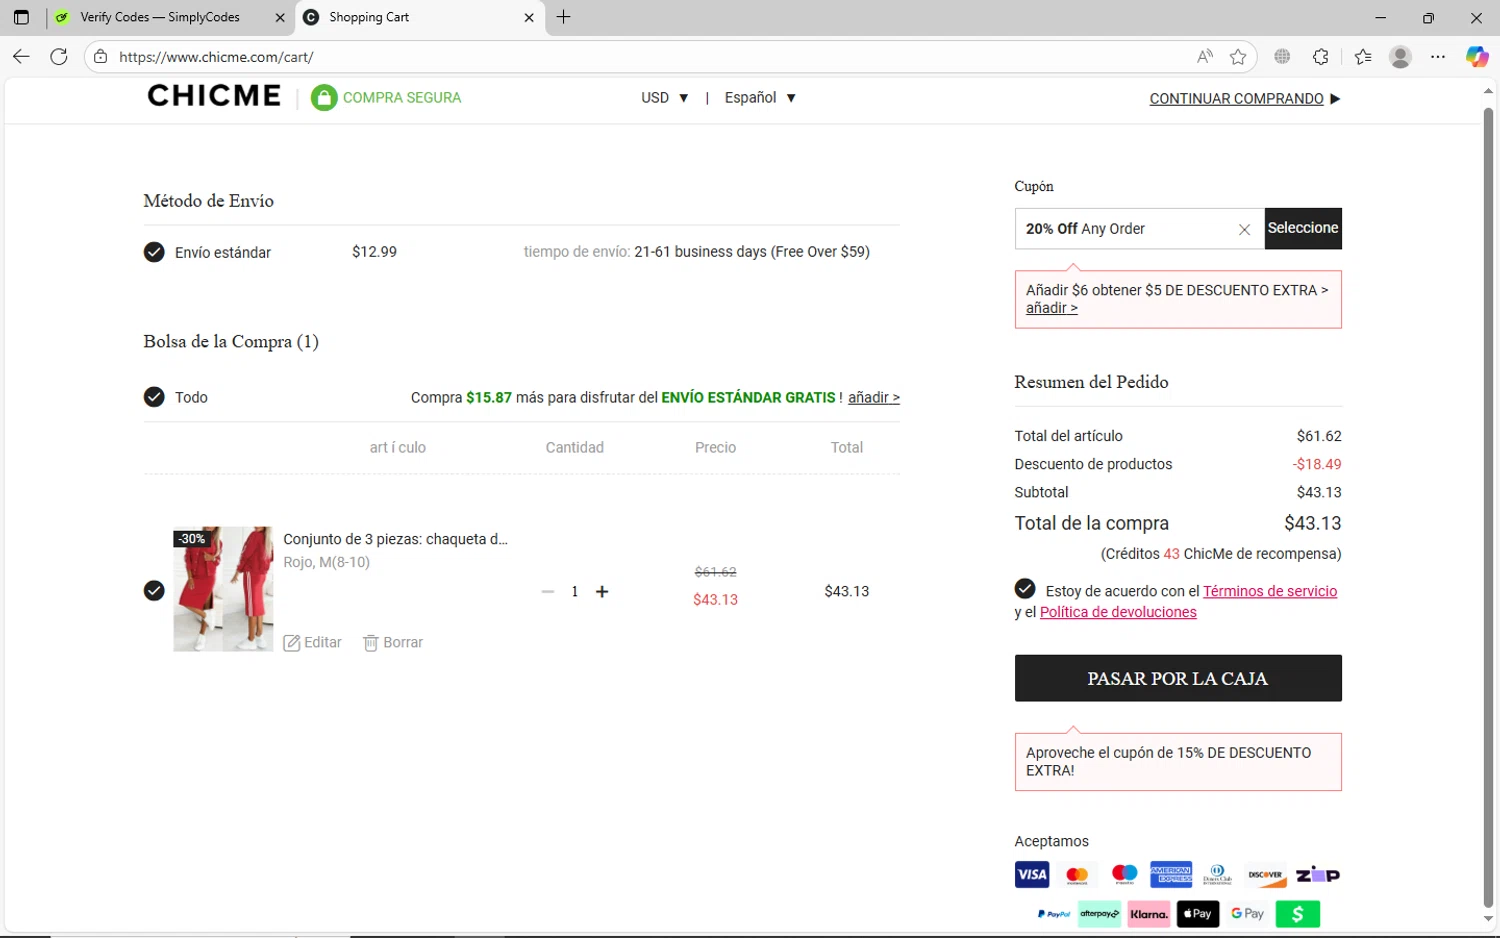Open Términos de servicio link
This screenshot has width=1500, height=938.
coord(1270,591)
